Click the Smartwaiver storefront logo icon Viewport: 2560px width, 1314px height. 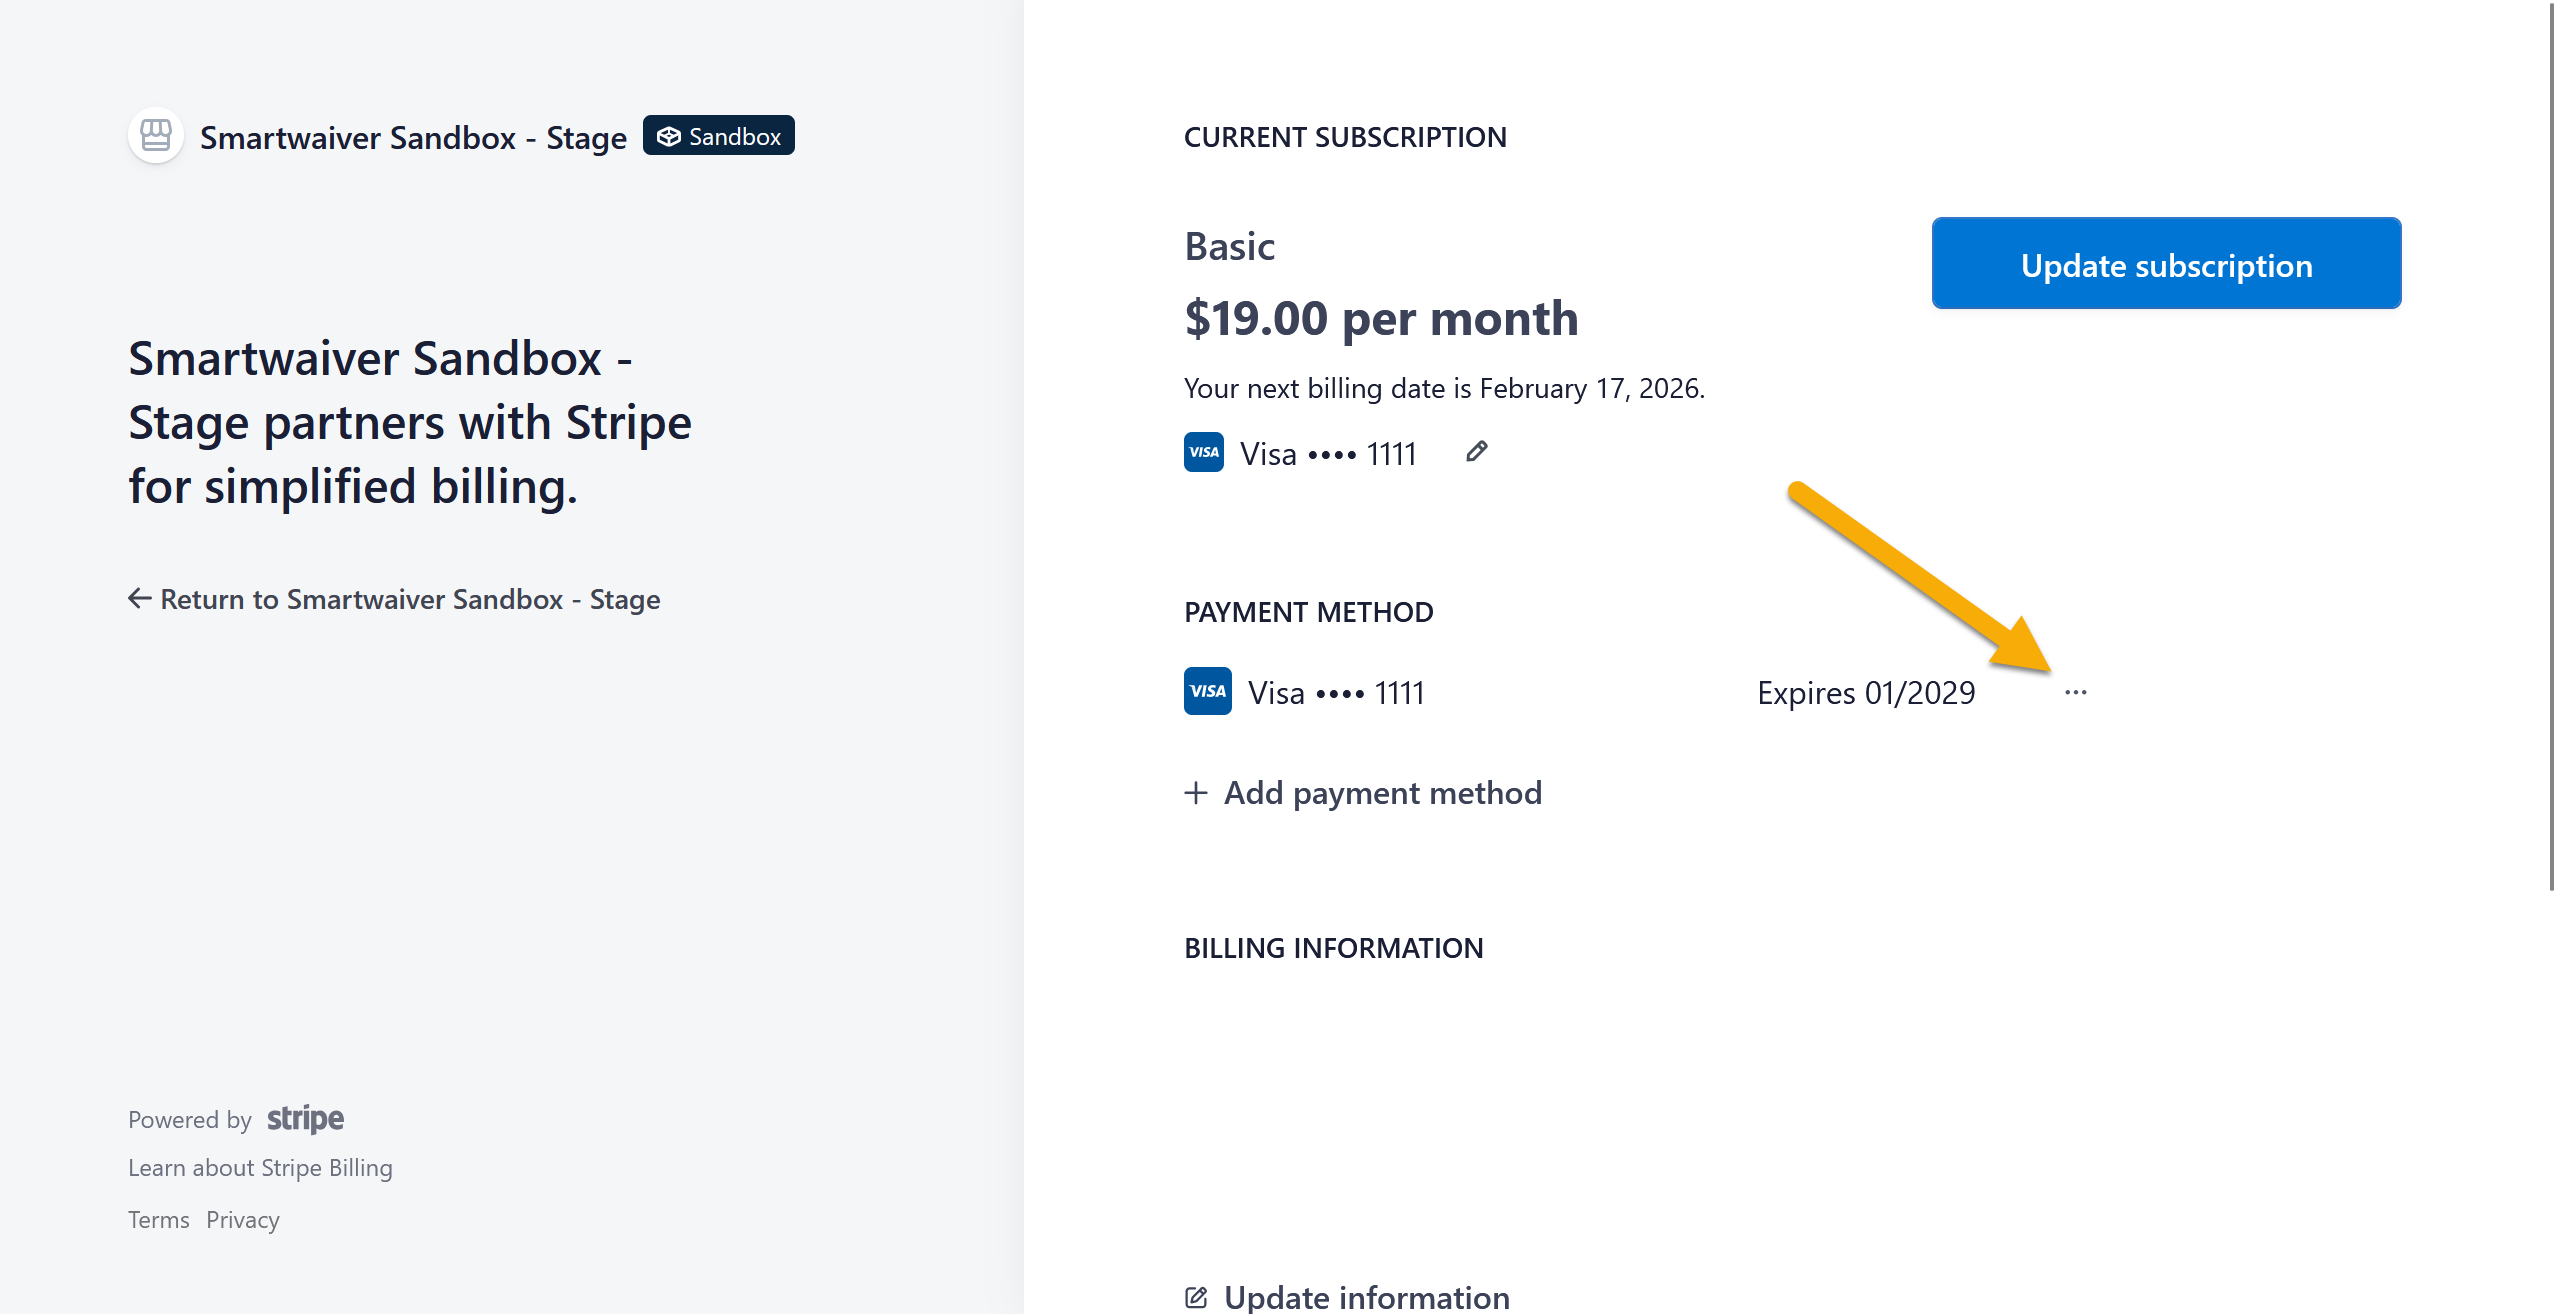point(156,135)
